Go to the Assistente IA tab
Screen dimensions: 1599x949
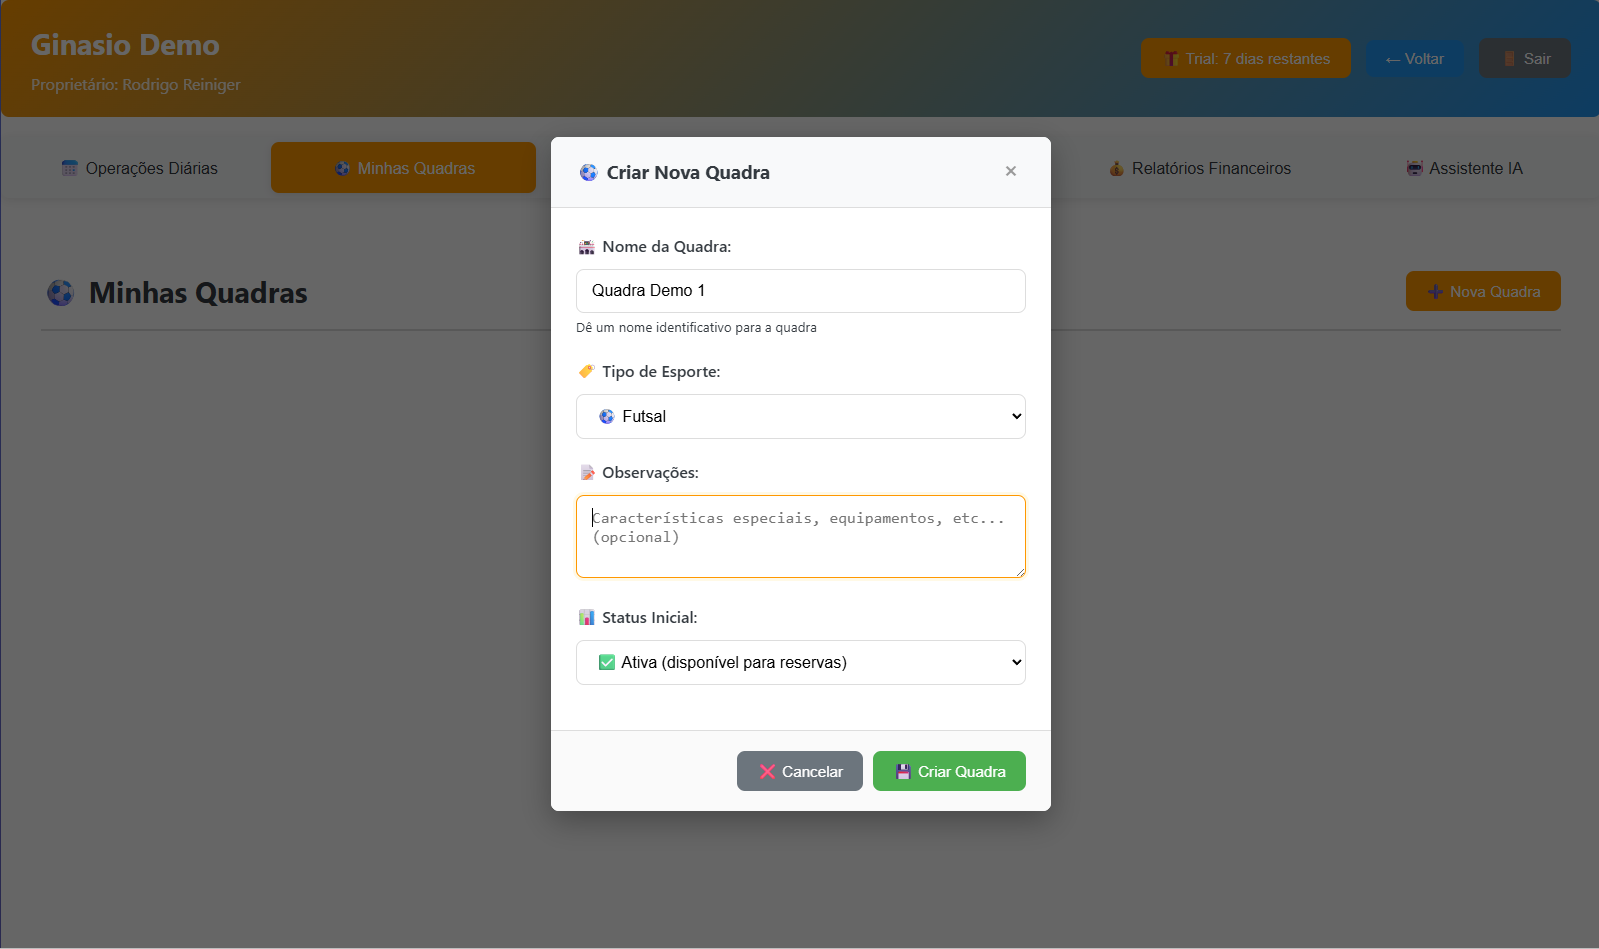[1464, 168]
